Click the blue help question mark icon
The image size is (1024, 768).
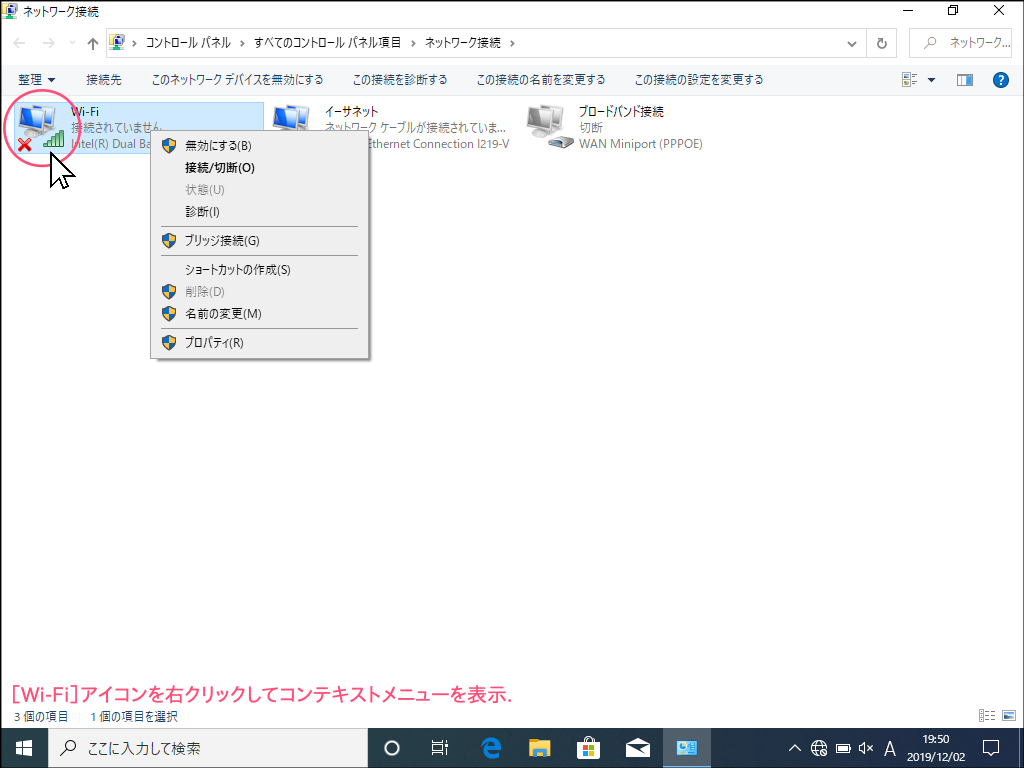[1000, 80]
